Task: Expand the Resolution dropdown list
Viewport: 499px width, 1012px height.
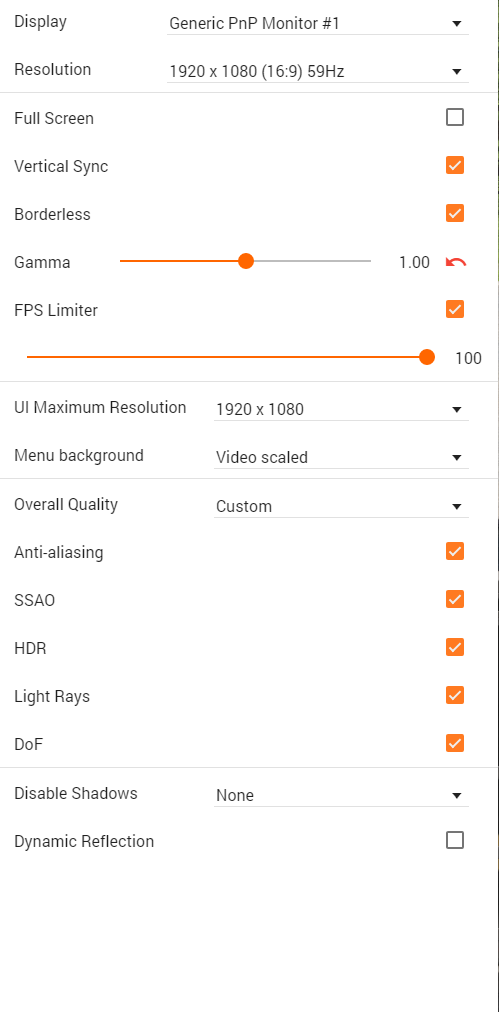Action: pyautogui.click(x=318, y=72)
